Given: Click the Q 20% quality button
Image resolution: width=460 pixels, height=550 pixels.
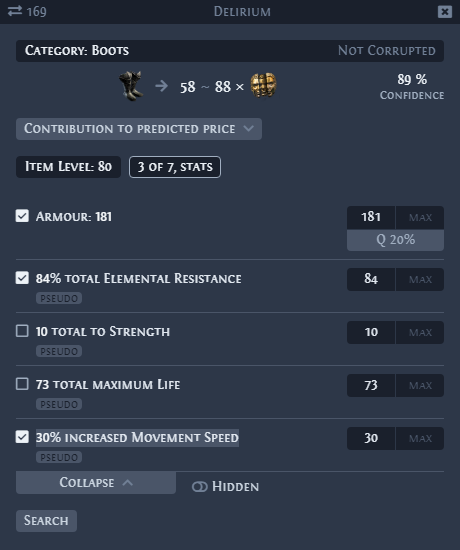Looking at the screenshot, I should point(395,240).
